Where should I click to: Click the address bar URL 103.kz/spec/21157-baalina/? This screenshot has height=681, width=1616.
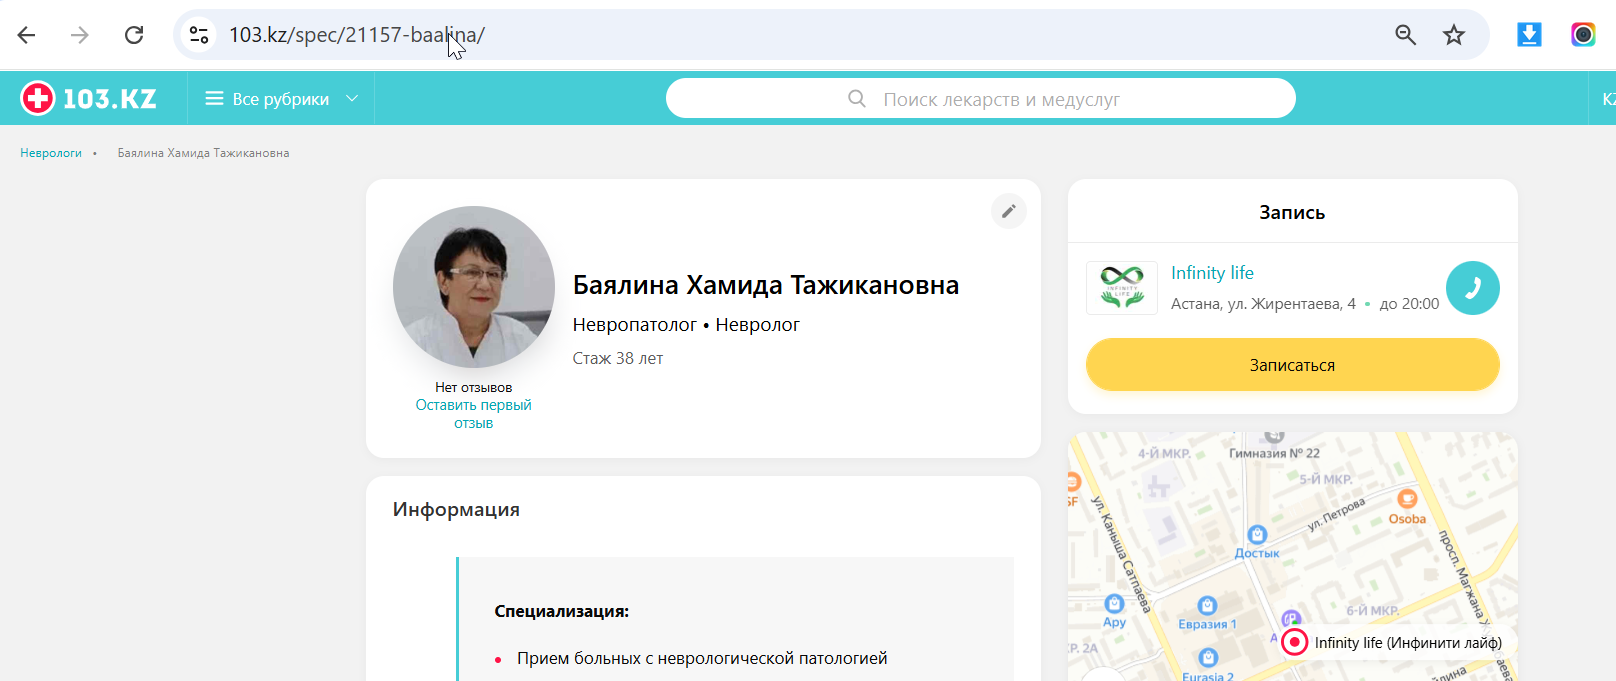point(357,35)
